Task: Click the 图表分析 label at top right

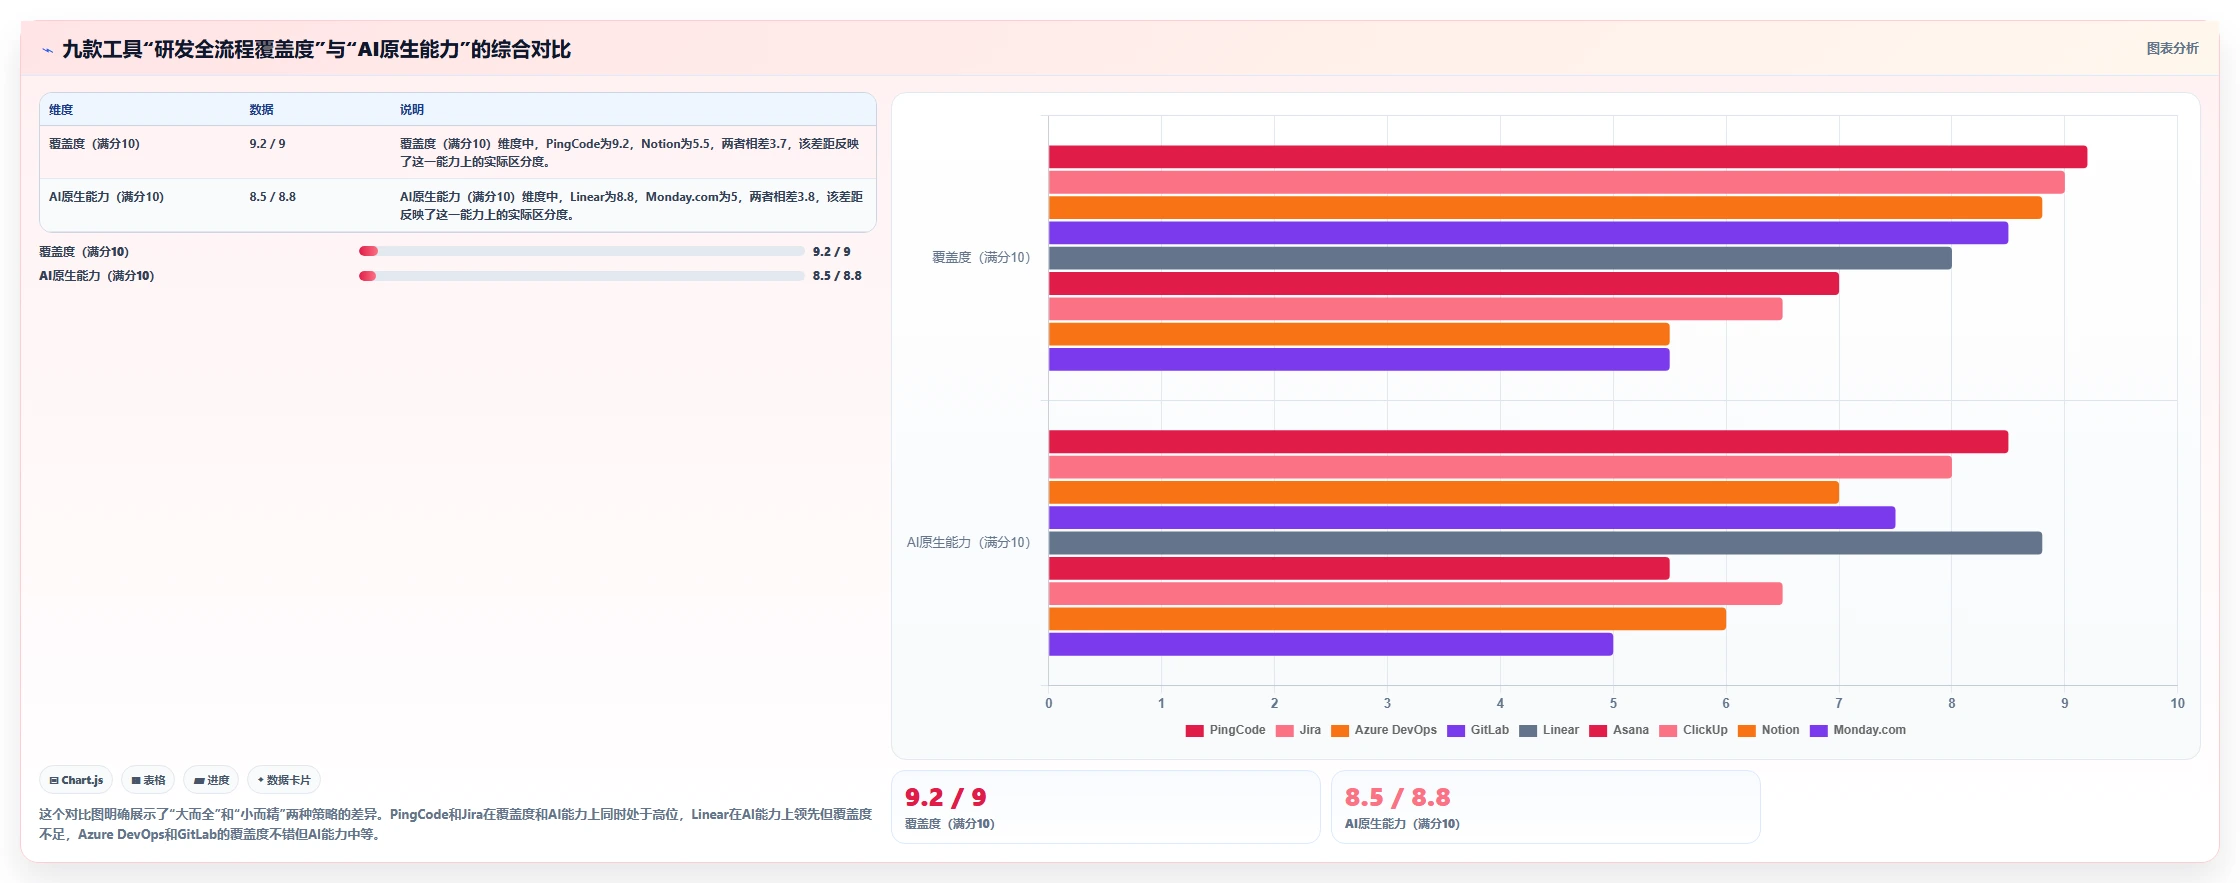Action: click(x=2172, y=48)
